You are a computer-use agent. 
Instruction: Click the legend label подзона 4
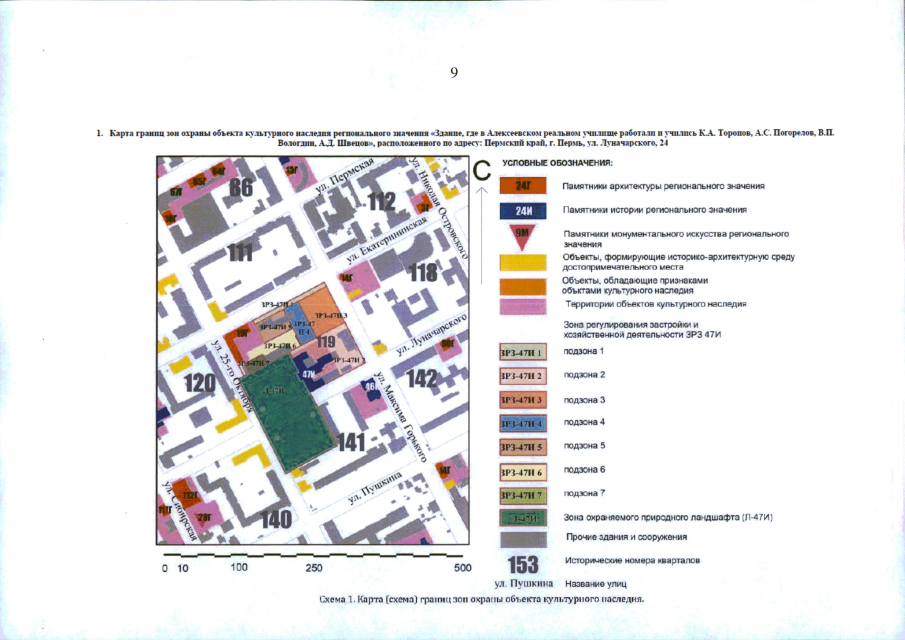pyautogui.click(x=584, y=422)
